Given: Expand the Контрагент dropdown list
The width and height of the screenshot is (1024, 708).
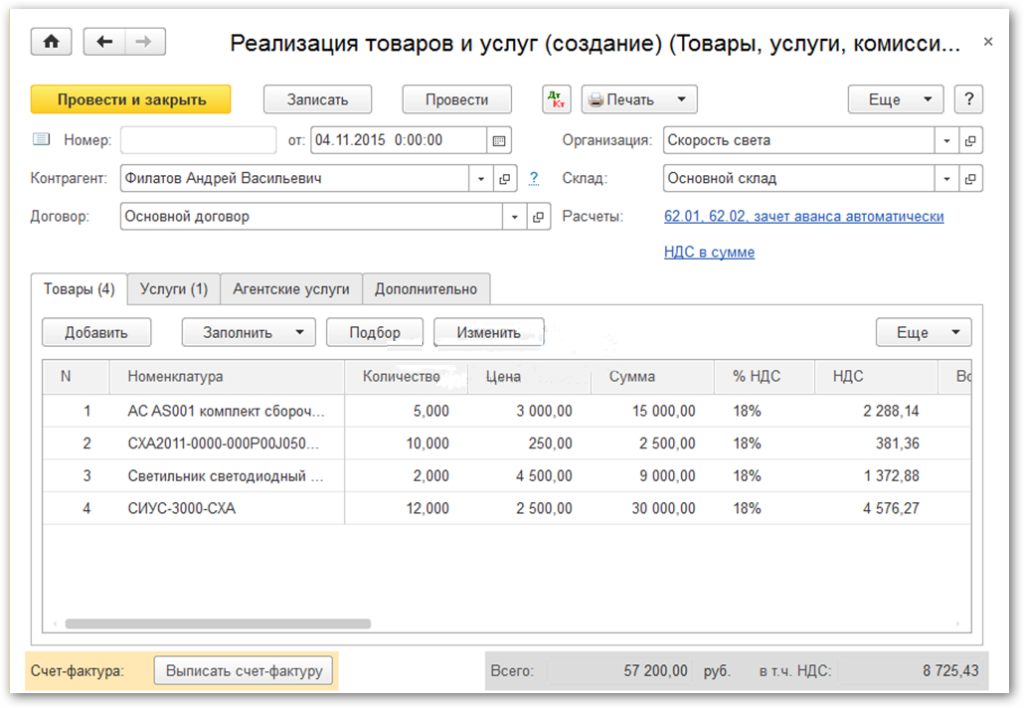Looking at the screenshot, I should point(481,179).
